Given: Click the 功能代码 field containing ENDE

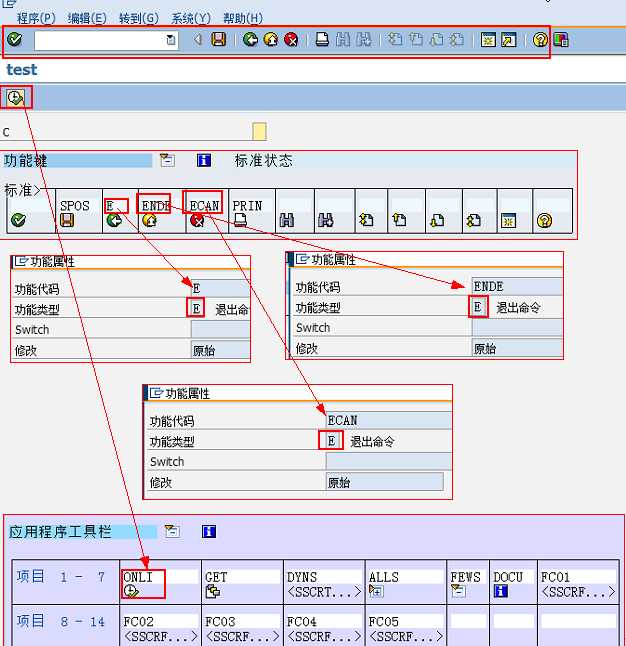Looking at the screenshot, I should tap(516, 287).
